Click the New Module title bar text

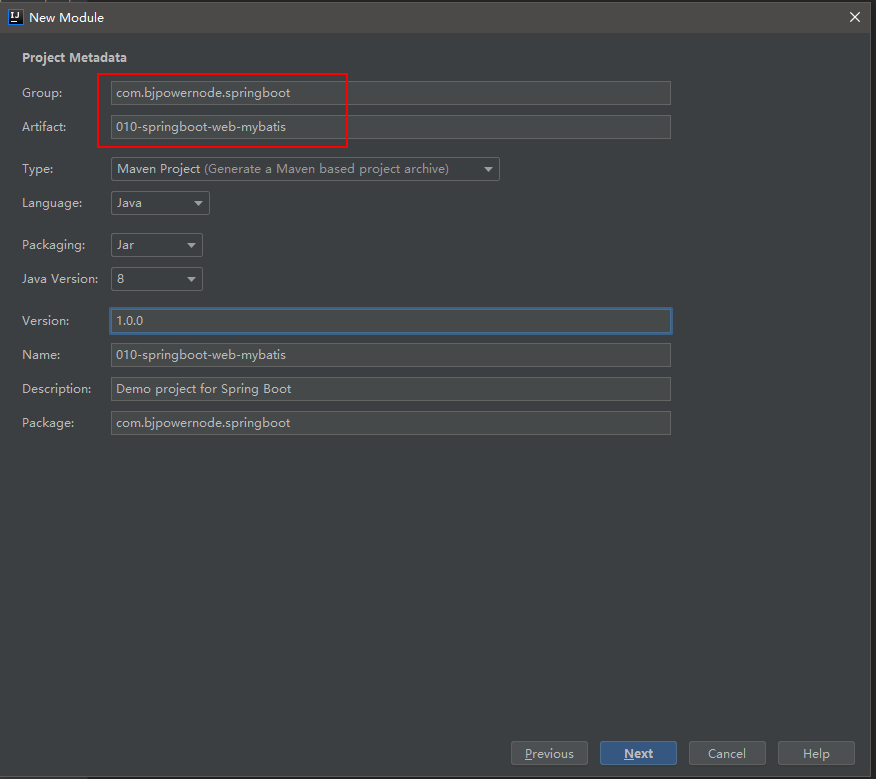(66, 17)
